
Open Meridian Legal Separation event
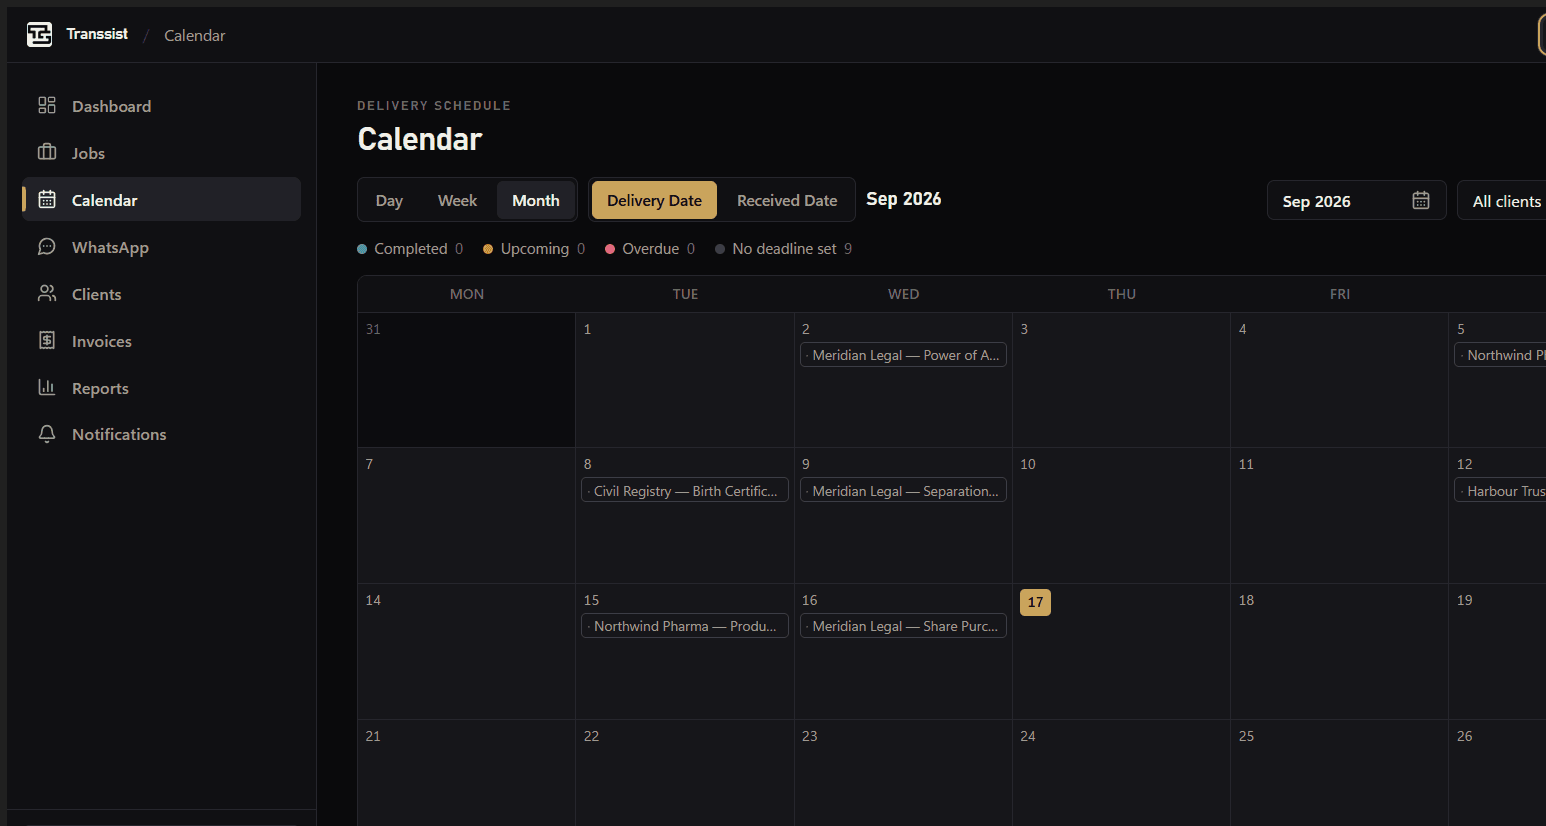point(903,490)
